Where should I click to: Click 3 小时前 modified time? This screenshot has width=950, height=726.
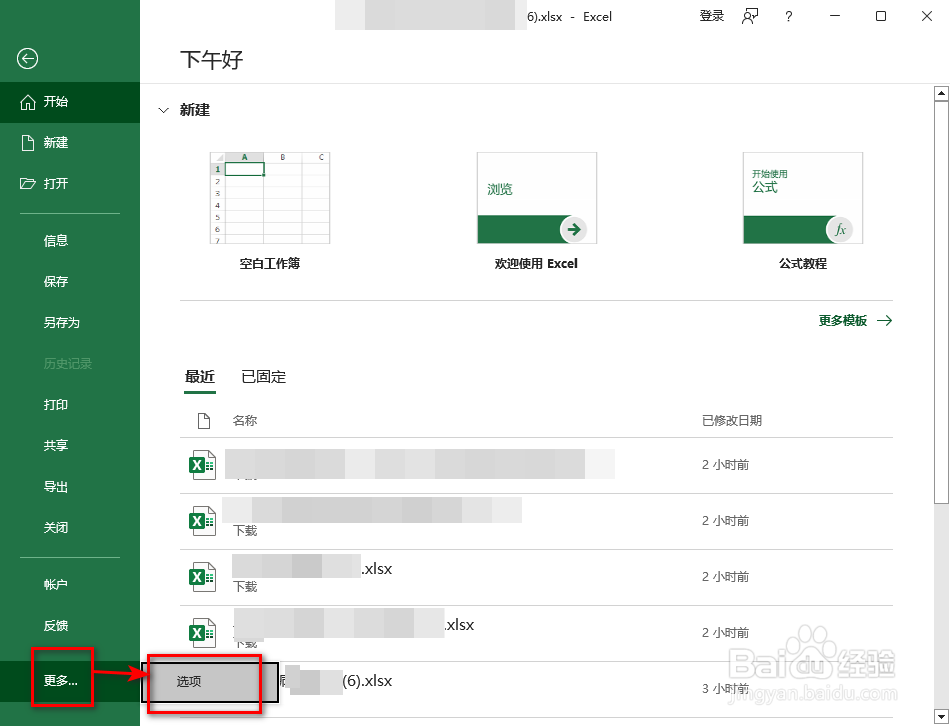(x=725, y=689)
